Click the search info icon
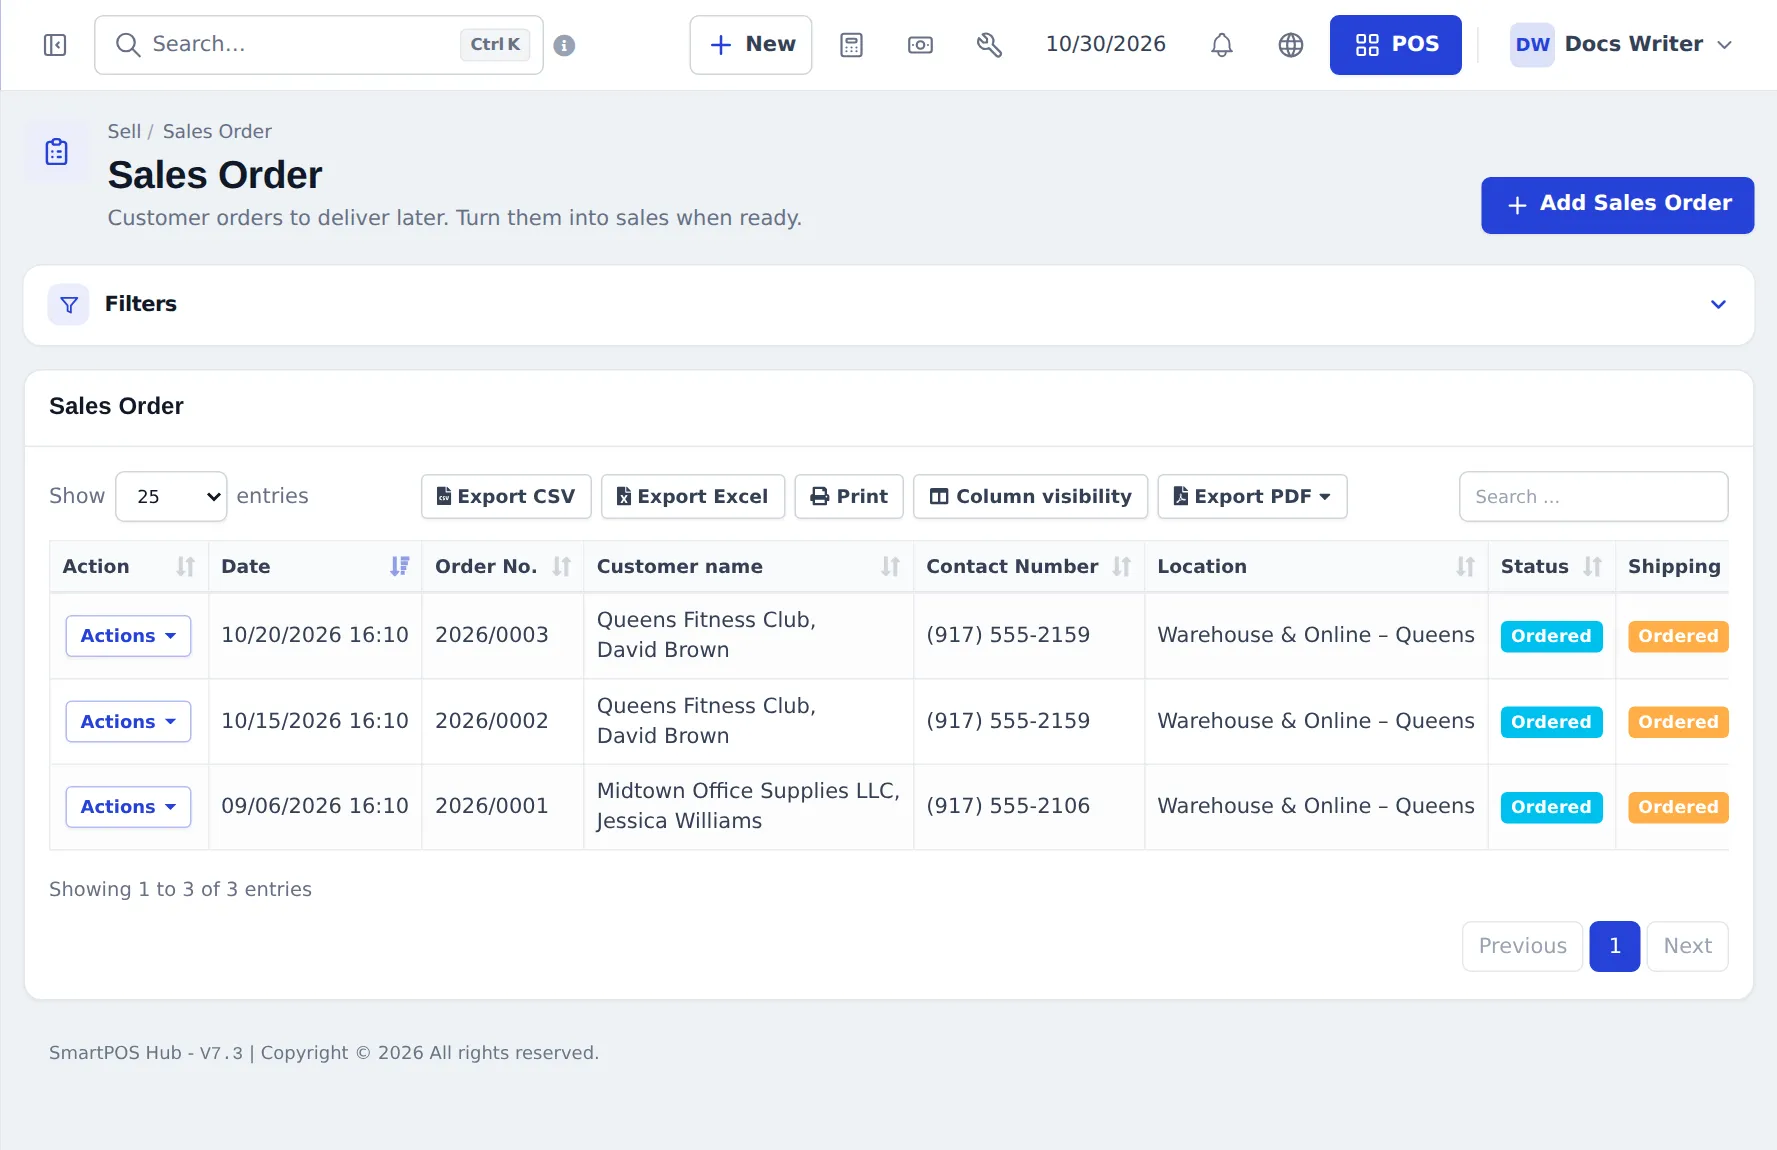The image size is (1777, 1150). pyautogui.click(x=564, y=45)
